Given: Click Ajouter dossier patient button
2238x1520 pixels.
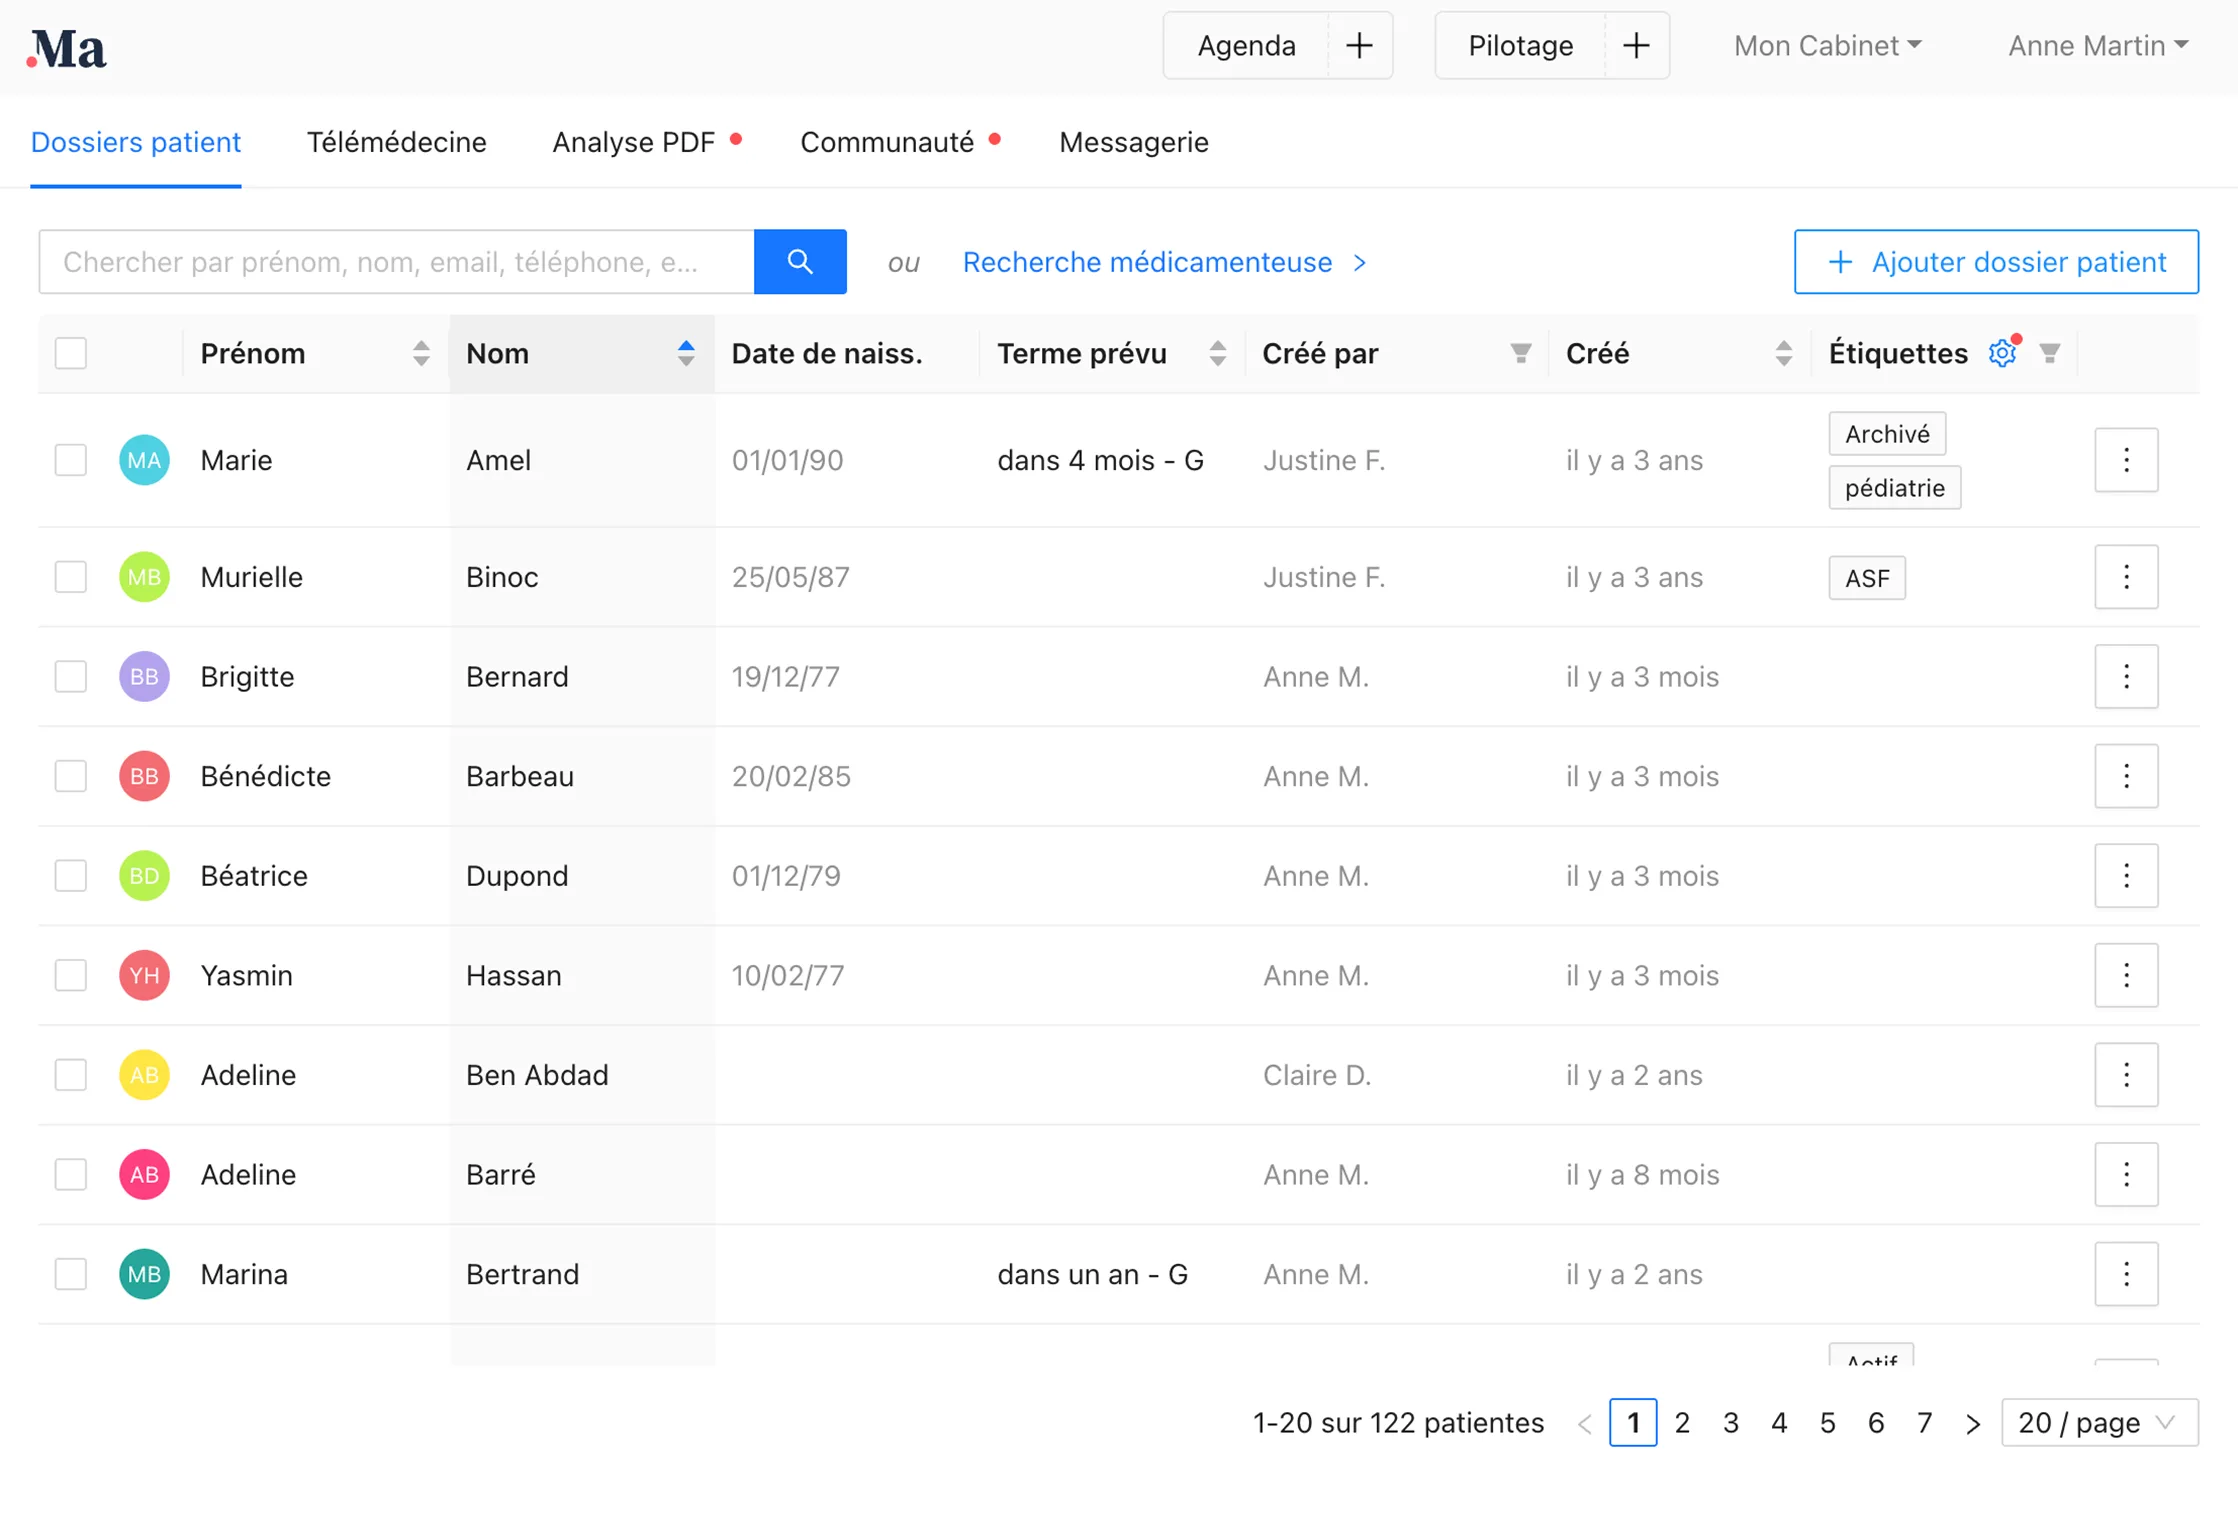Looking at the screenshot, I should tap(1996, 262).
